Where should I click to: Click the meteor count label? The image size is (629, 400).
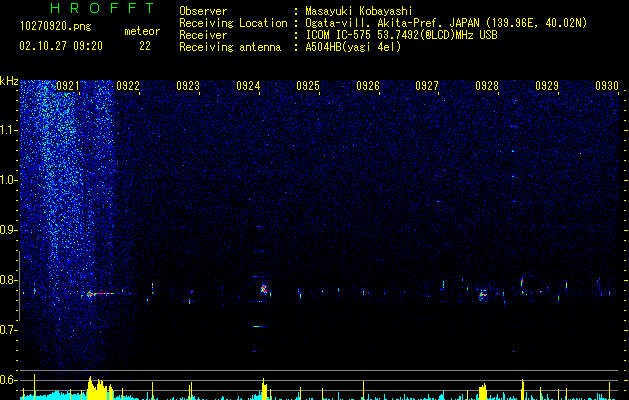point(142,31)
